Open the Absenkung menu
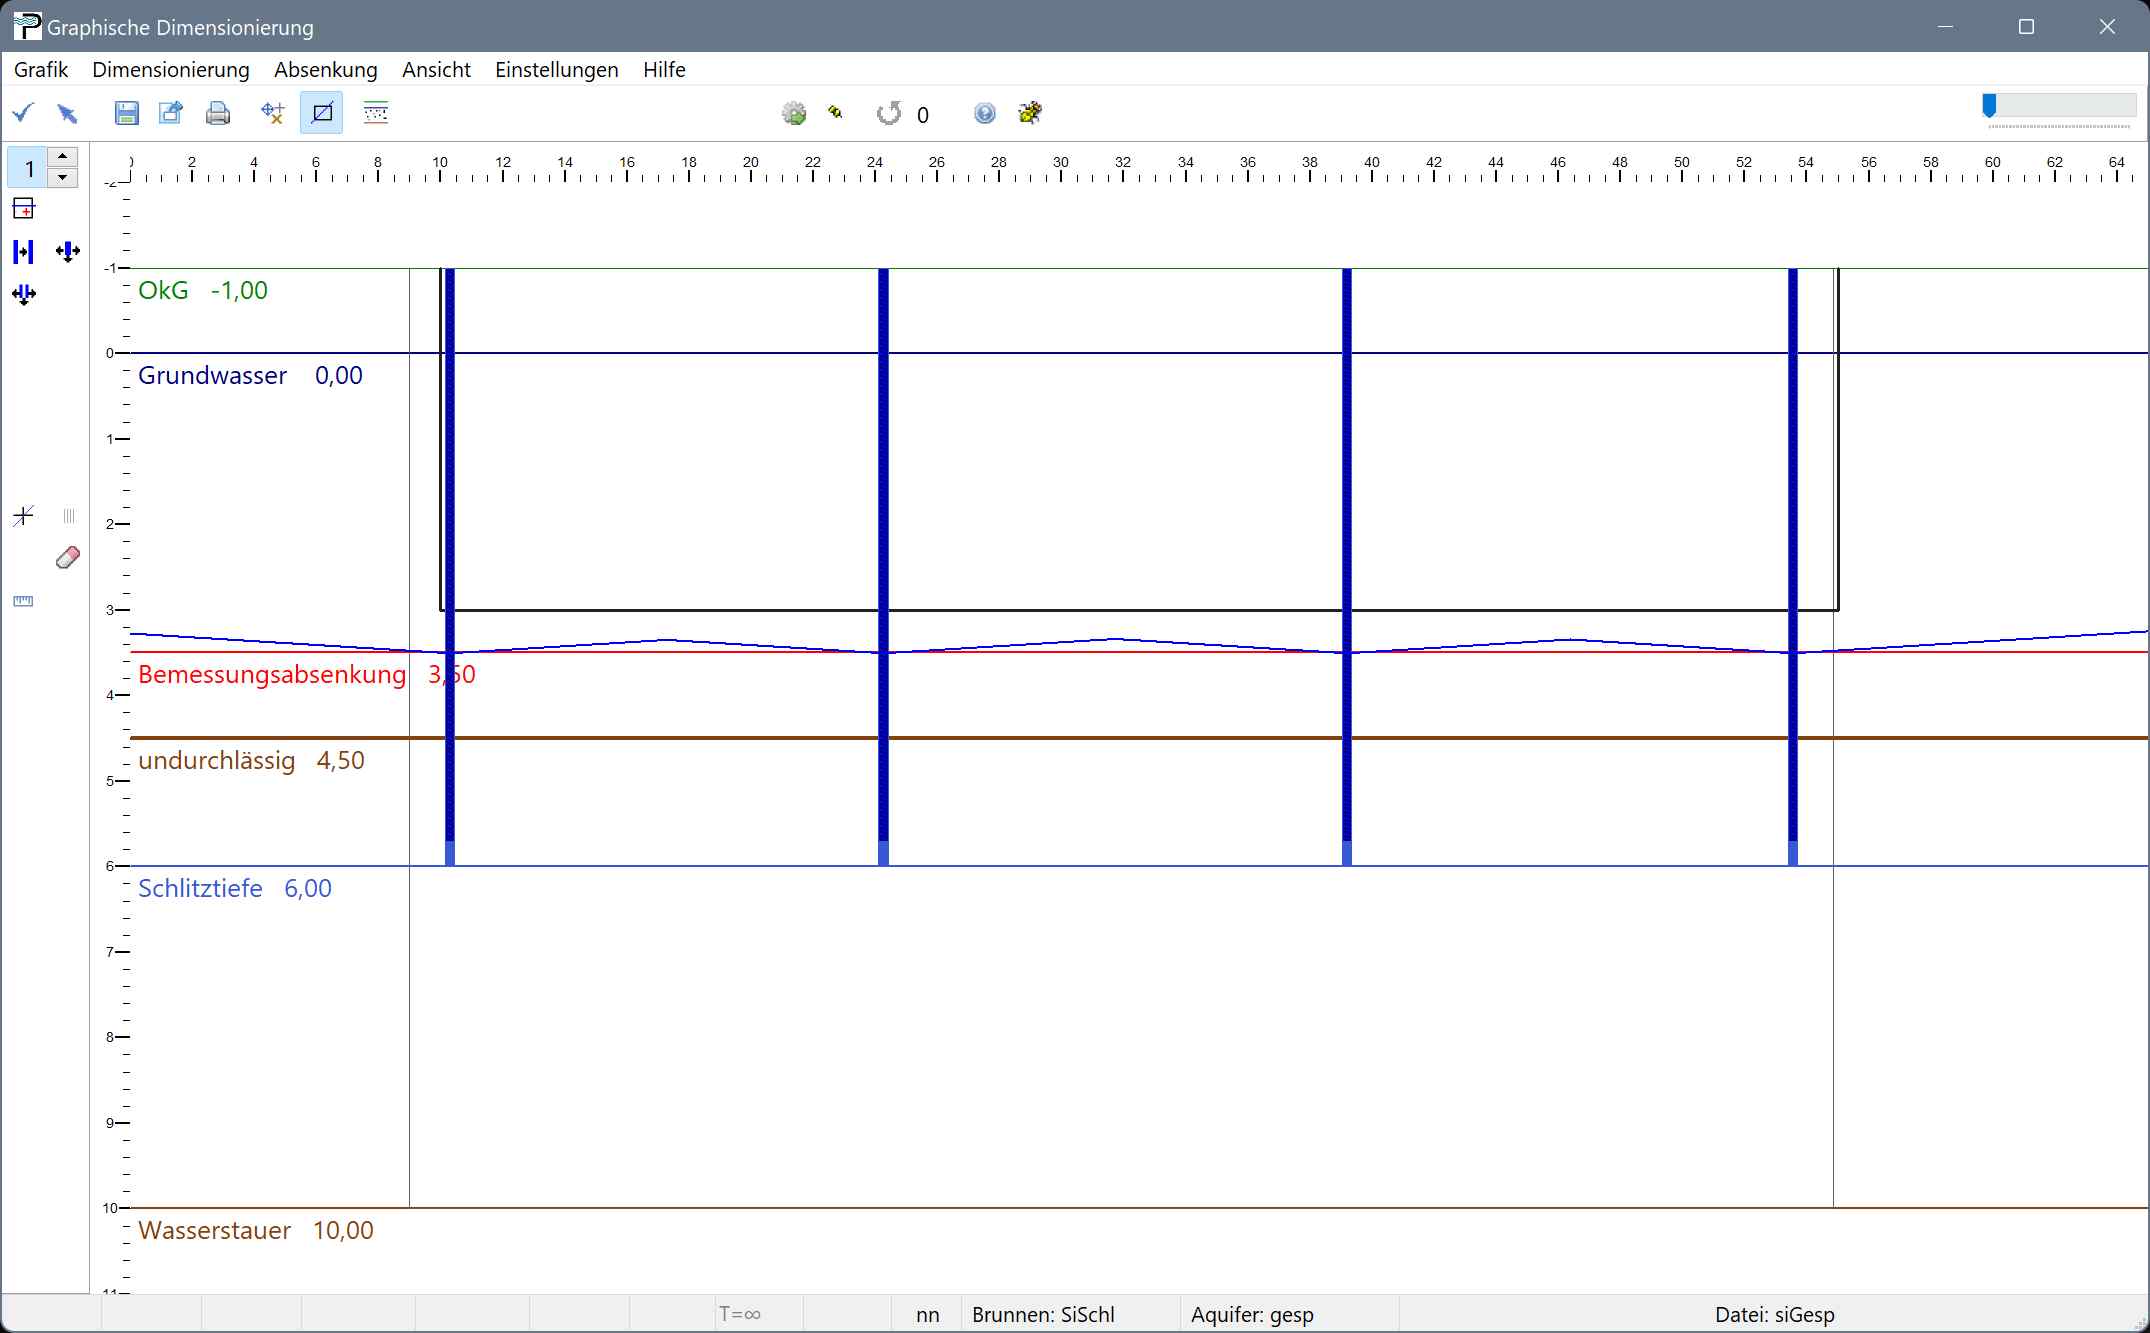This screenshot has height=1333, width=2150. point(326,70)
